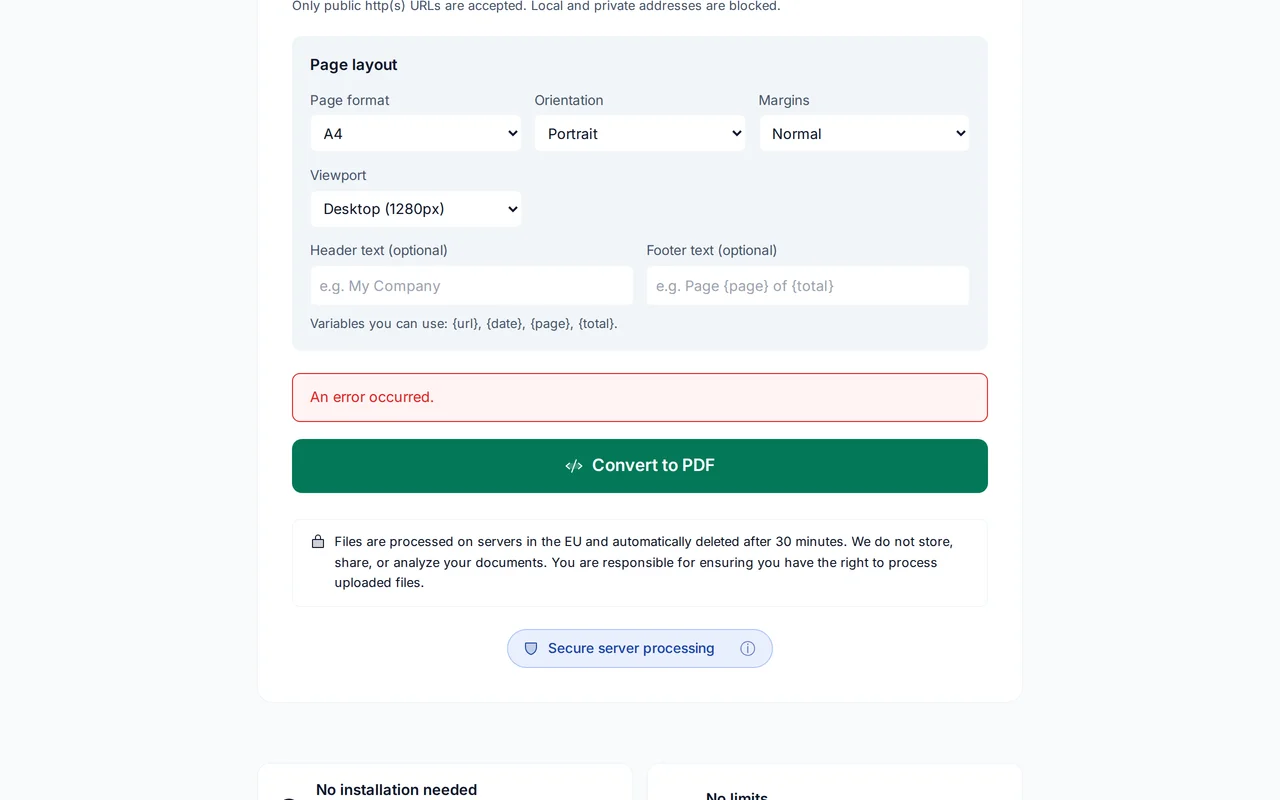
Task: Click the info circle next to Secure server processing
Action: 748,648
